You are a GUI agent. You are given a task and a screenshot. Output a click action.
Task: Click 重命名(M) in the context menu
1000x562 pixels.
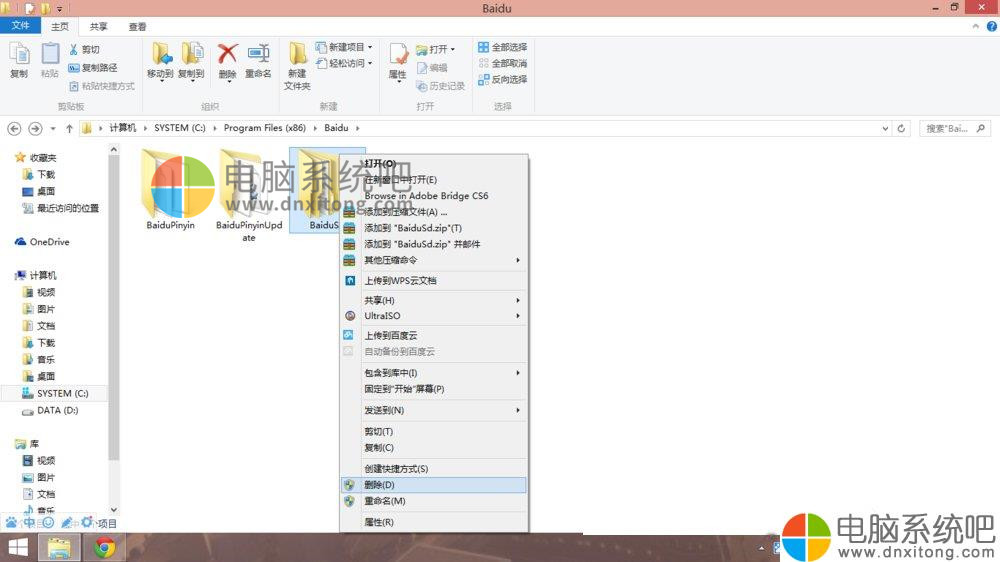(434, 501)
